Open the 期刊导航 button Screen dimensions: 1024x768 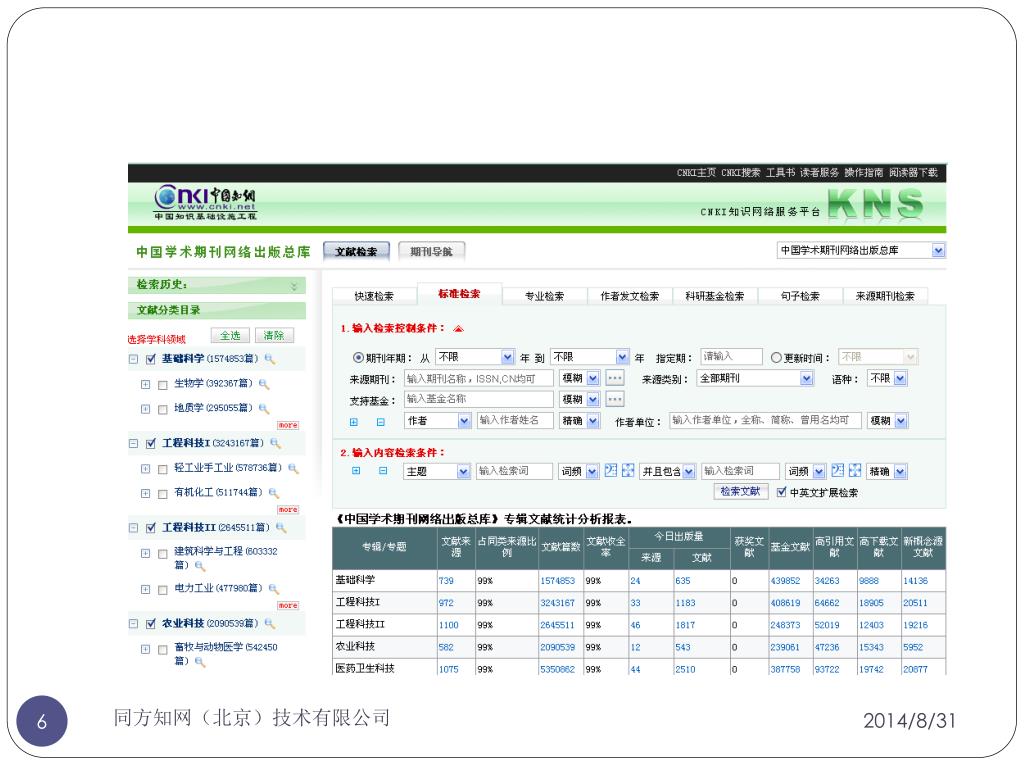click(431, 251)
